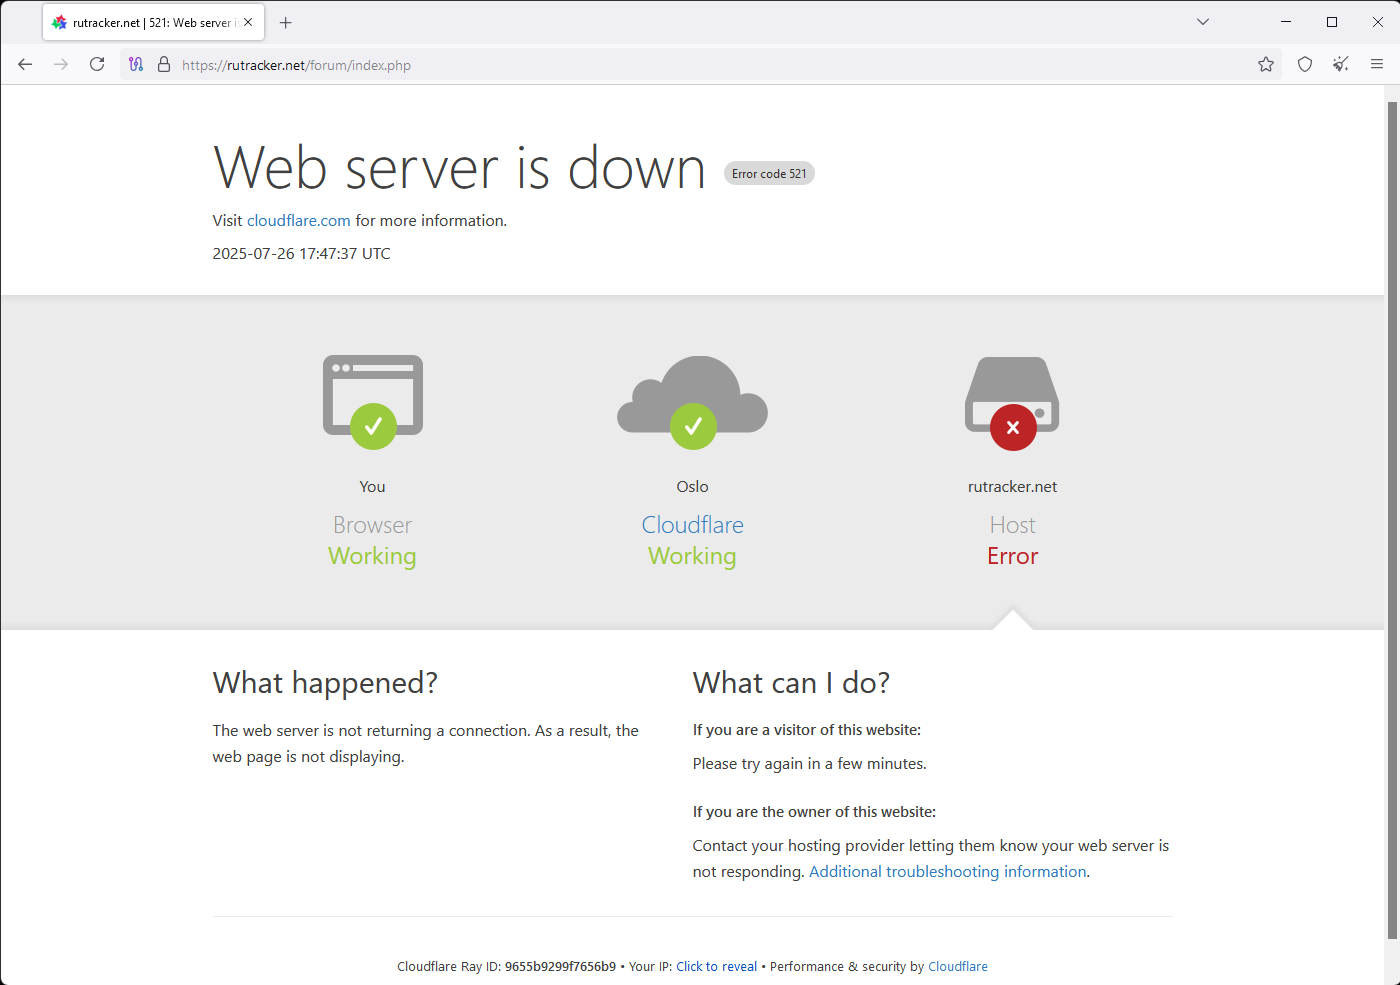This screenshot has height=985, width=1400.
Task: Select the rutracker.net 521 error tab
Action: pyautogui.click(x=145, y=22)
